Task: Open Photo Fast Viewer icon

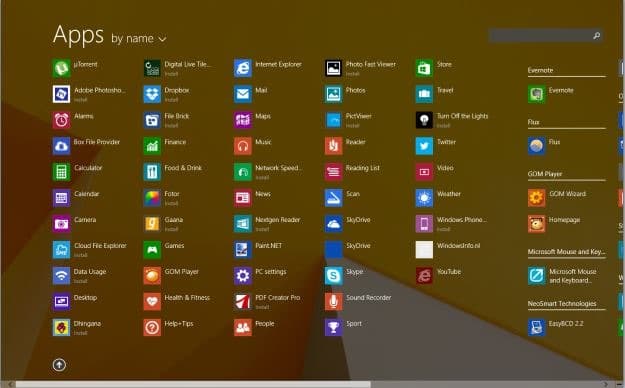Action: click(x=334, y=68)
